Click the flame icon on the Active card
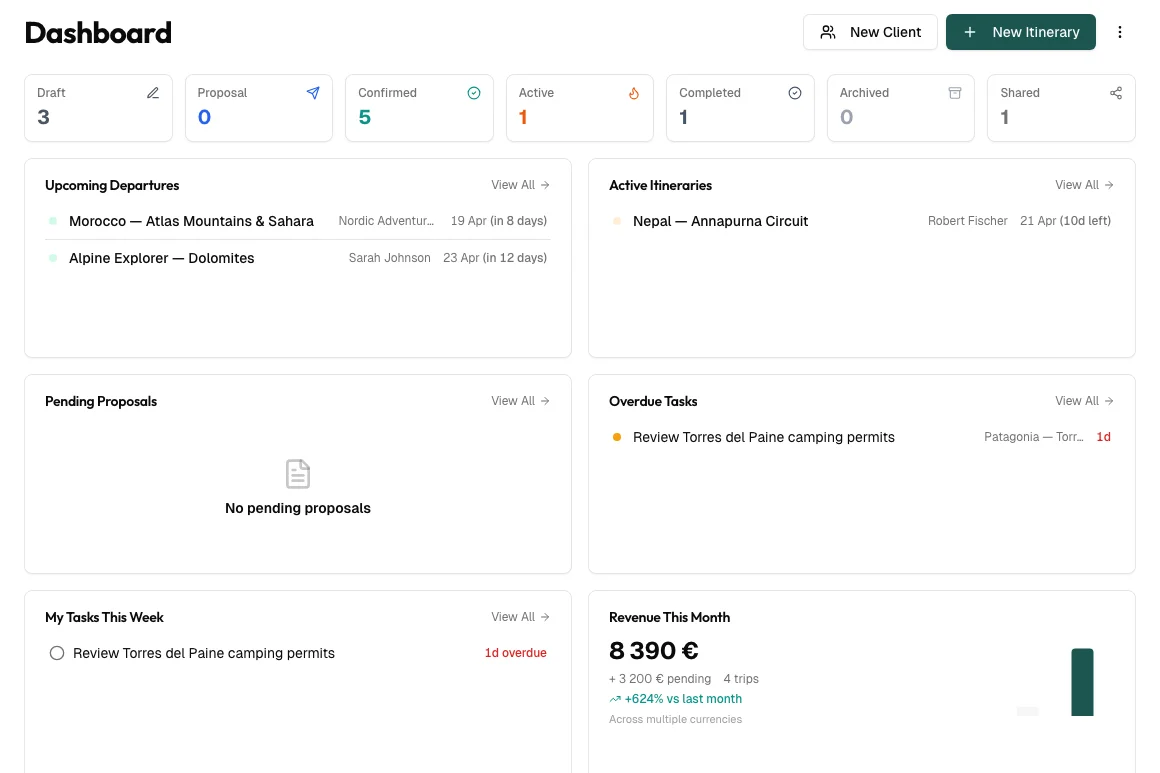This screenshot has height=773, width=1160. pyautogui.click(x=634, y=92)
